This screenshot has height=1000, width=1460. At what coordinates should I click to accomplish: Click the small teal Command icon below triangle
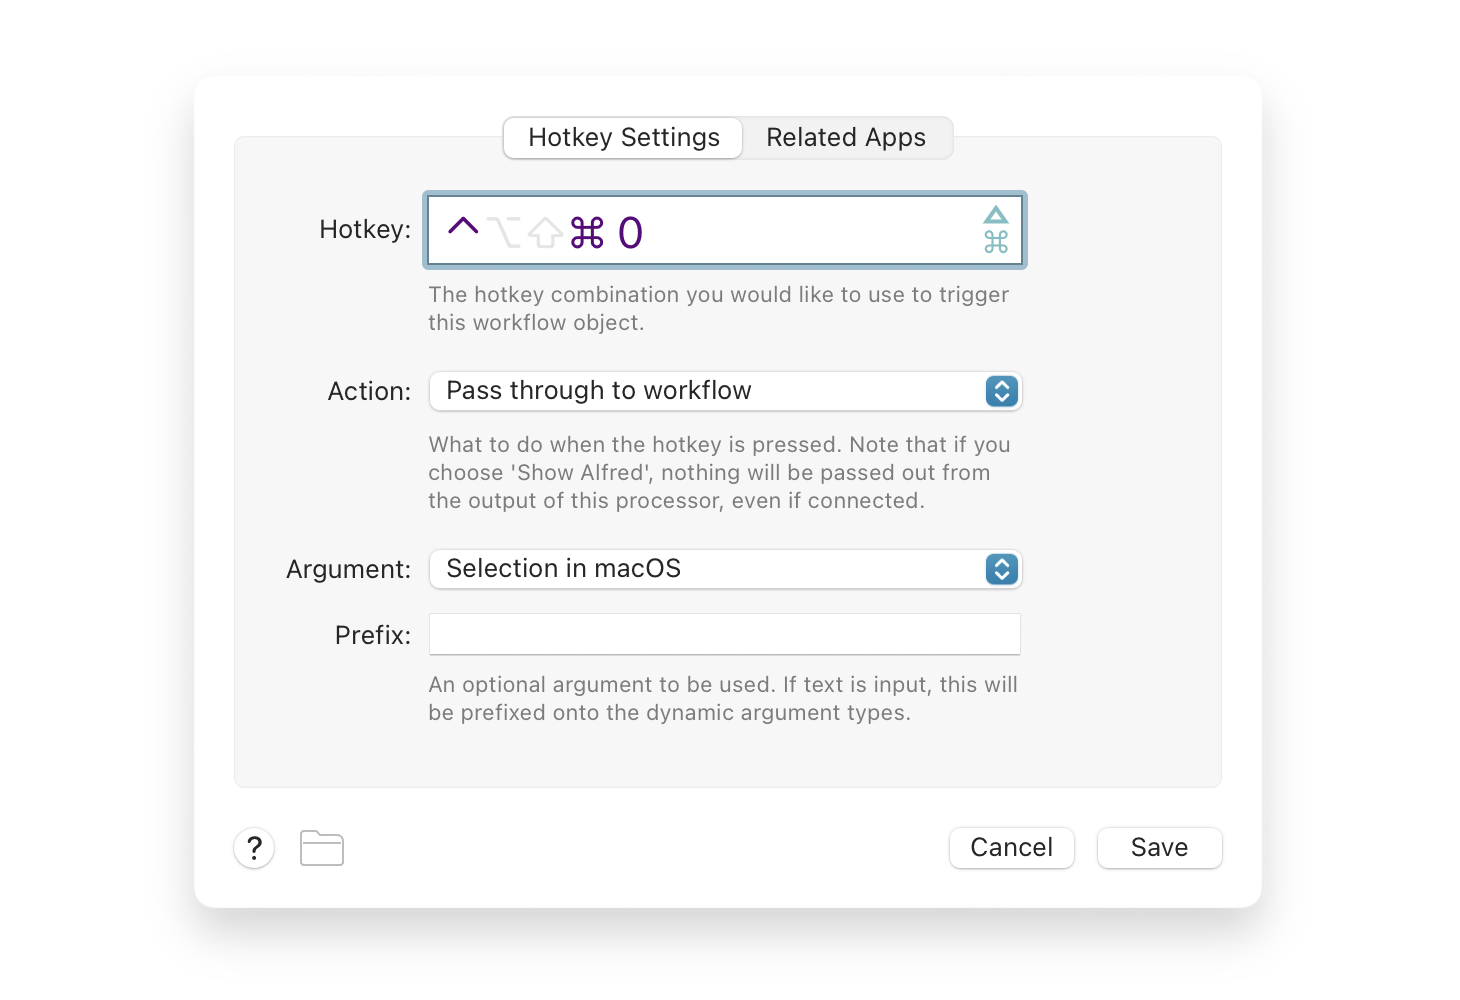tap(996, 242)
